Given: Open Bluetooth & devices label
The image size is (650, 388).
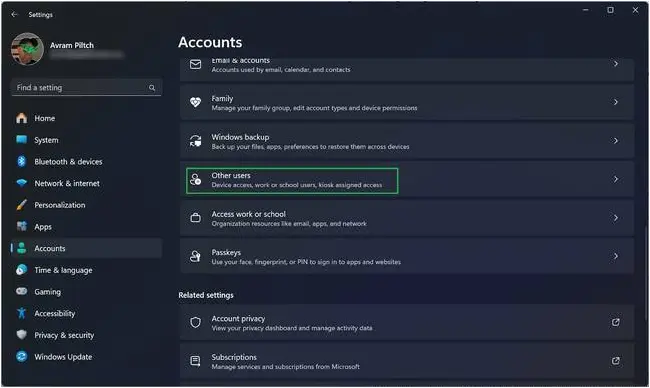Looking at the screenshot, I should click(x=68, y=162).
